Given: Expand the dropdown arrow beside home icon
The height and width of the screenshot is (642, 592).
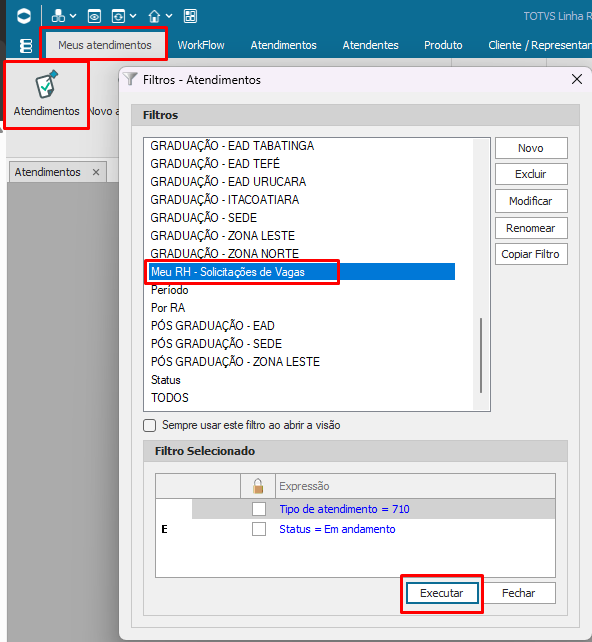Looking at the screenshot, I should tap(169, 16).
